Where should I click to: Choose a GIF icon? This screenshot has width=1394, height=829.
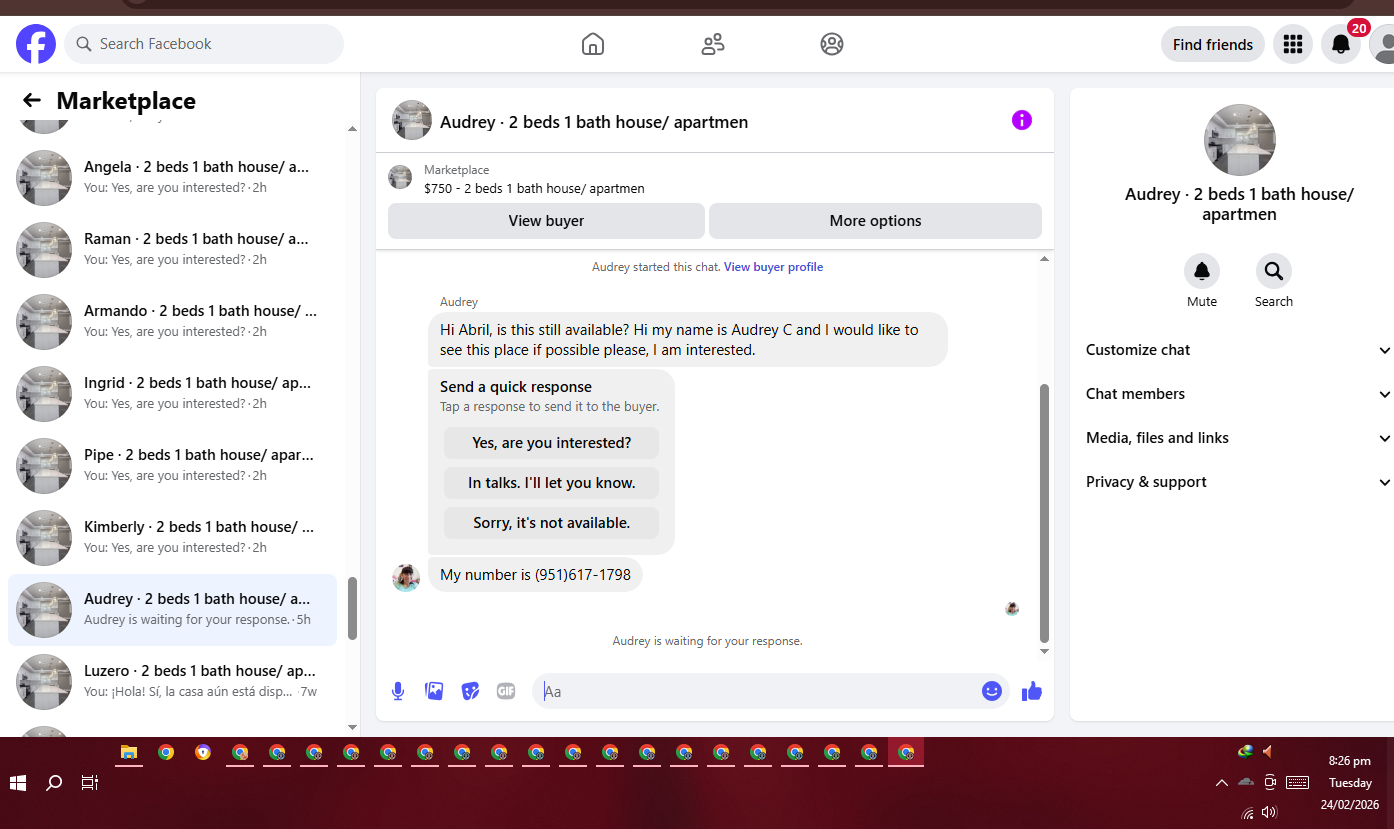click(x=506, y=691)
